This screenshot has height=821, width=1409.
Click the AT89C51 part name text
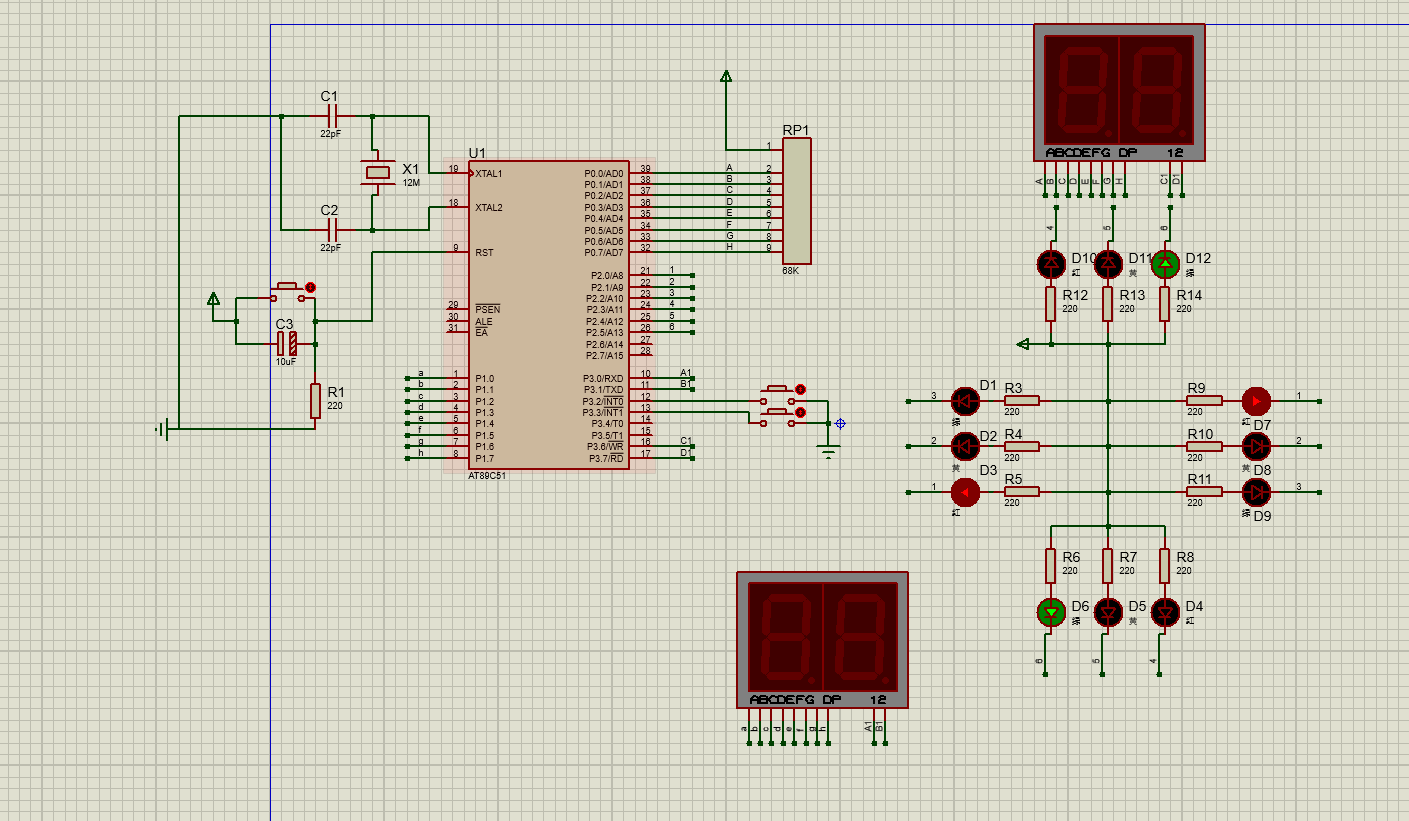487,476
